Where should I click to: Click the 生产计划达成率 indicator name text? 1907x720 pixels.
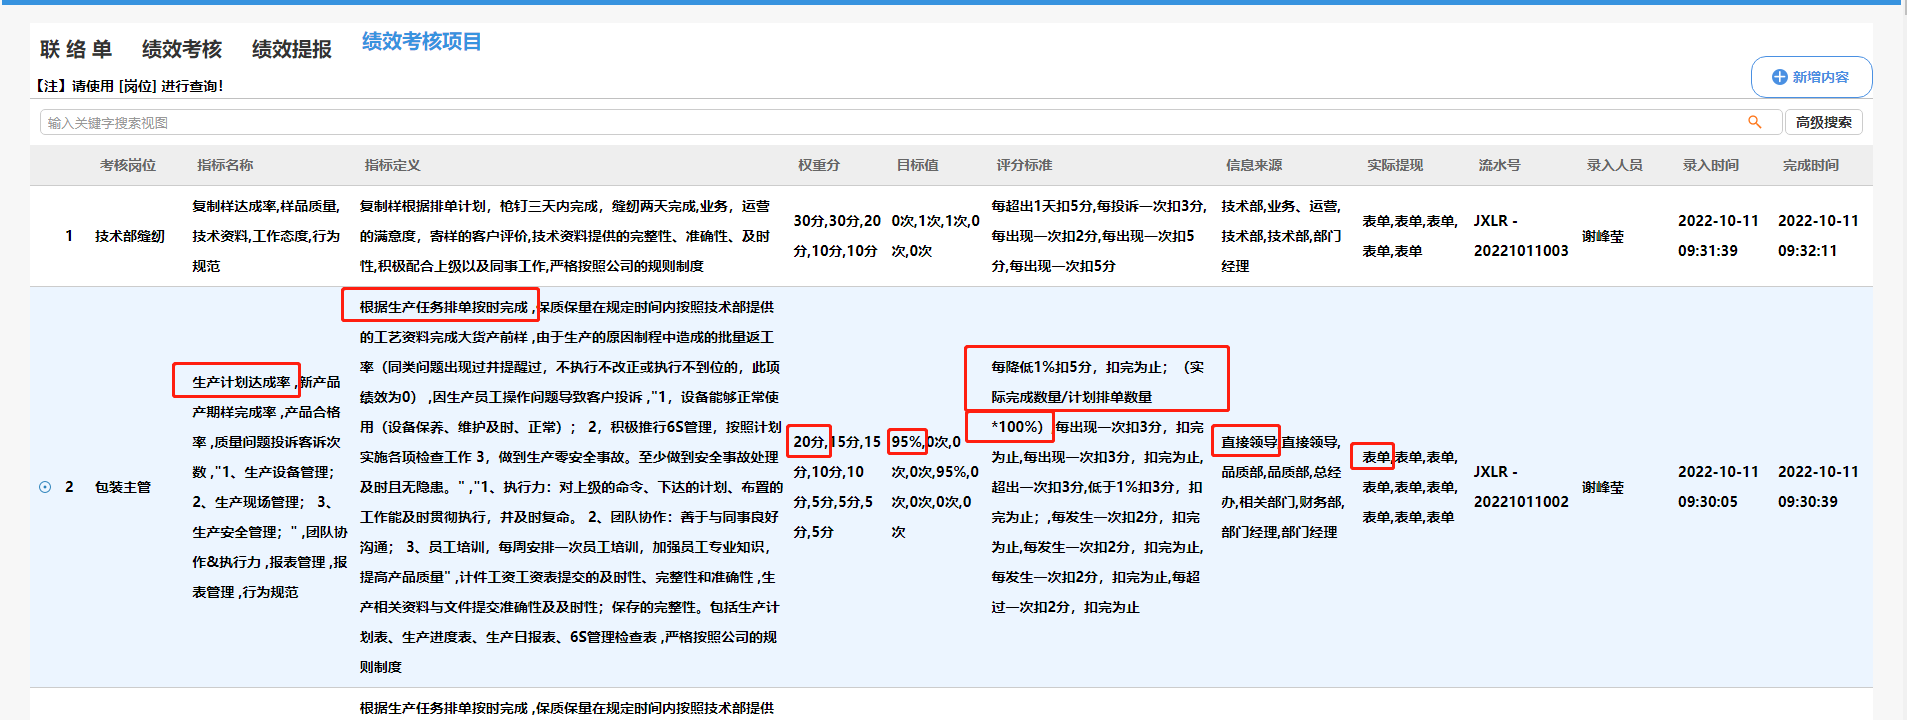click(241, 382)
